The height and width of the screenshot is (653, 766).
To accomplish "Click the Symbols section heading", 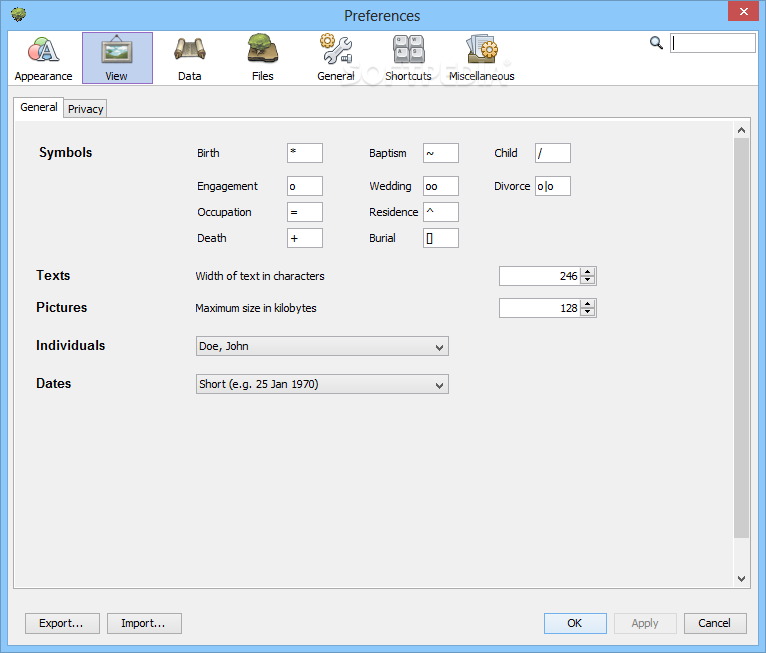I will (65, 152).
